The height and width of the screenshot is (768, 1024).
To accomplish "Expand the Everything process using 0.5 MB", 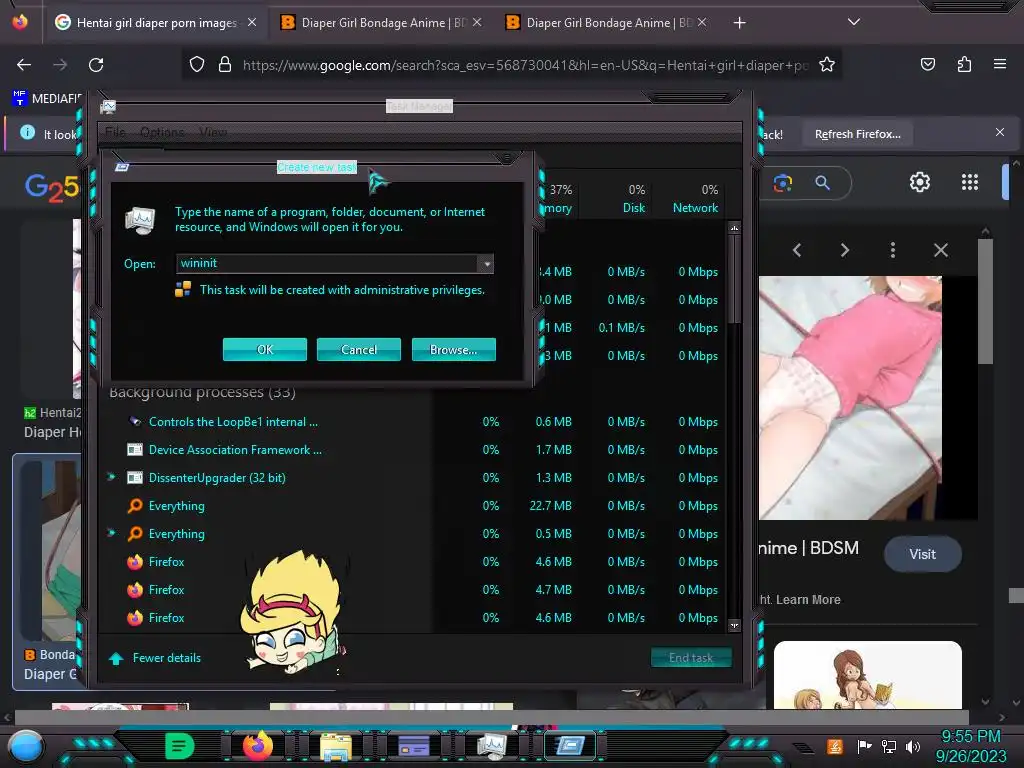I will pos(112,534).
